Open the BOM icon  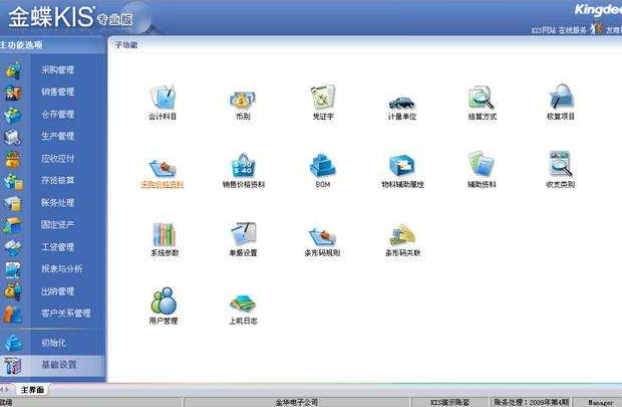tap(323, 171)
